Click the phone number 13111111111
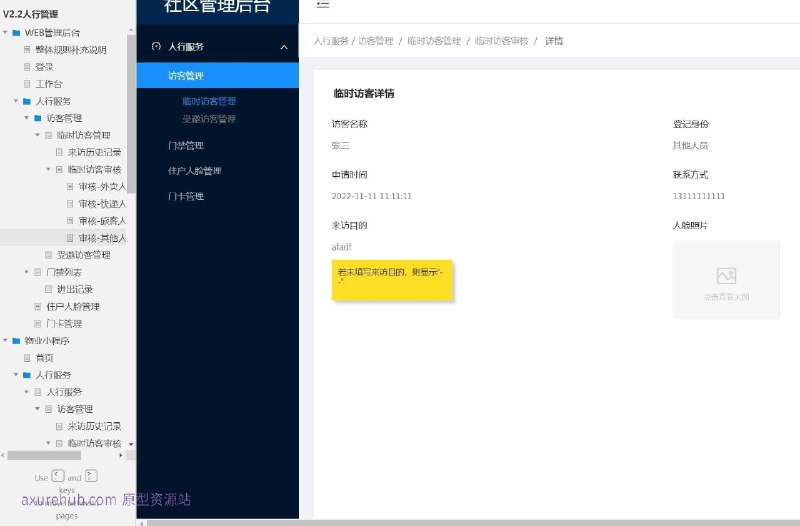The image size is (800, 526). pos(698,196)
